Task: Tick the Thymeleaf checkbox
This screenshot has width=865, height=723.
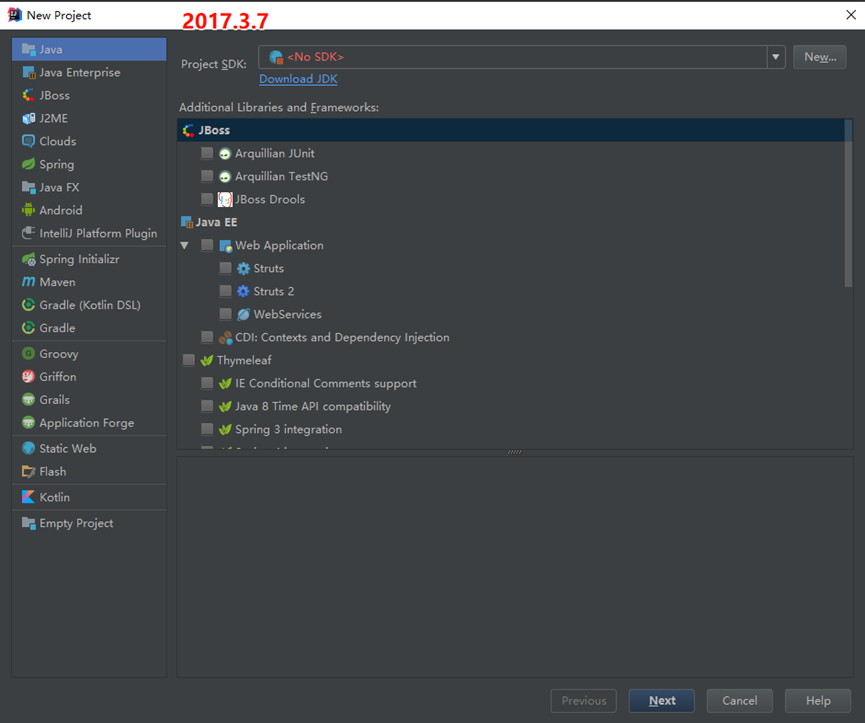Action: pos(189,360)
